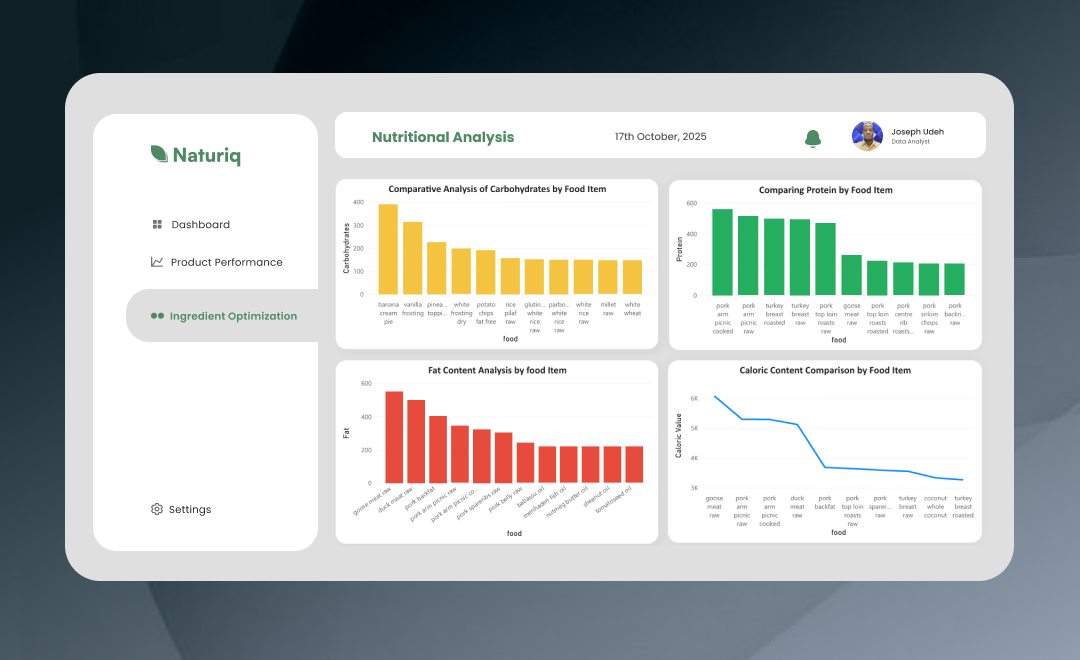
Task: Select the Ingredient Optimization menu item
Action: coord(224,316)
